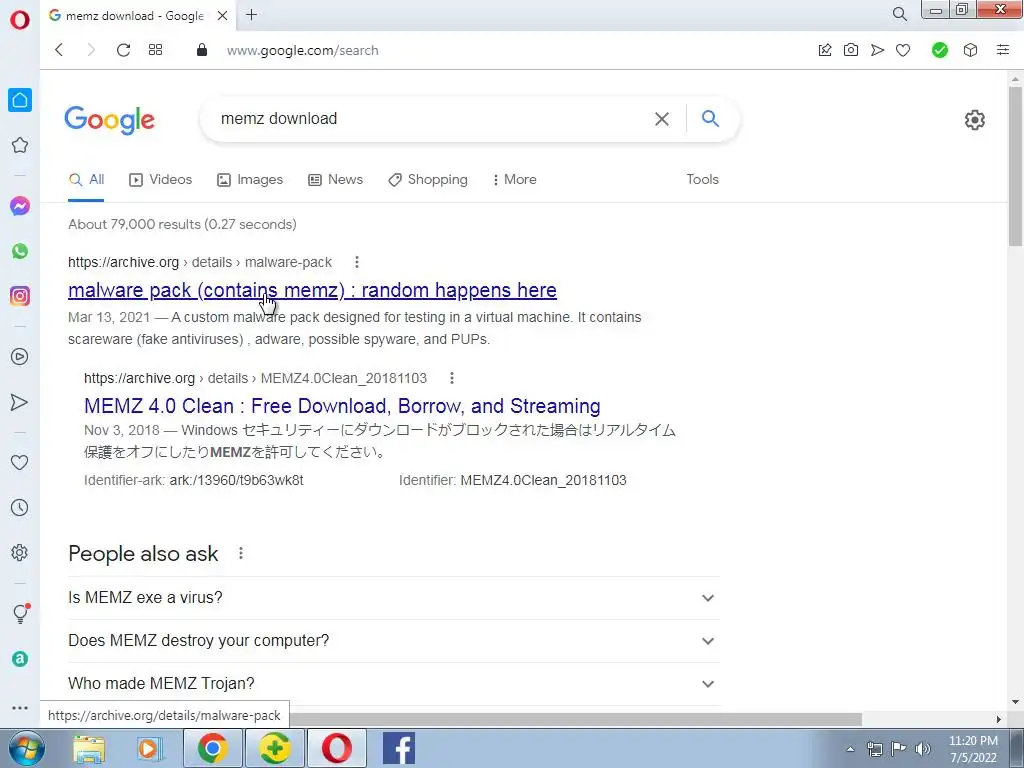Click the address bar URL www.google.com/search
This screenshot has width=1024, height=768.
pos(302,50)
